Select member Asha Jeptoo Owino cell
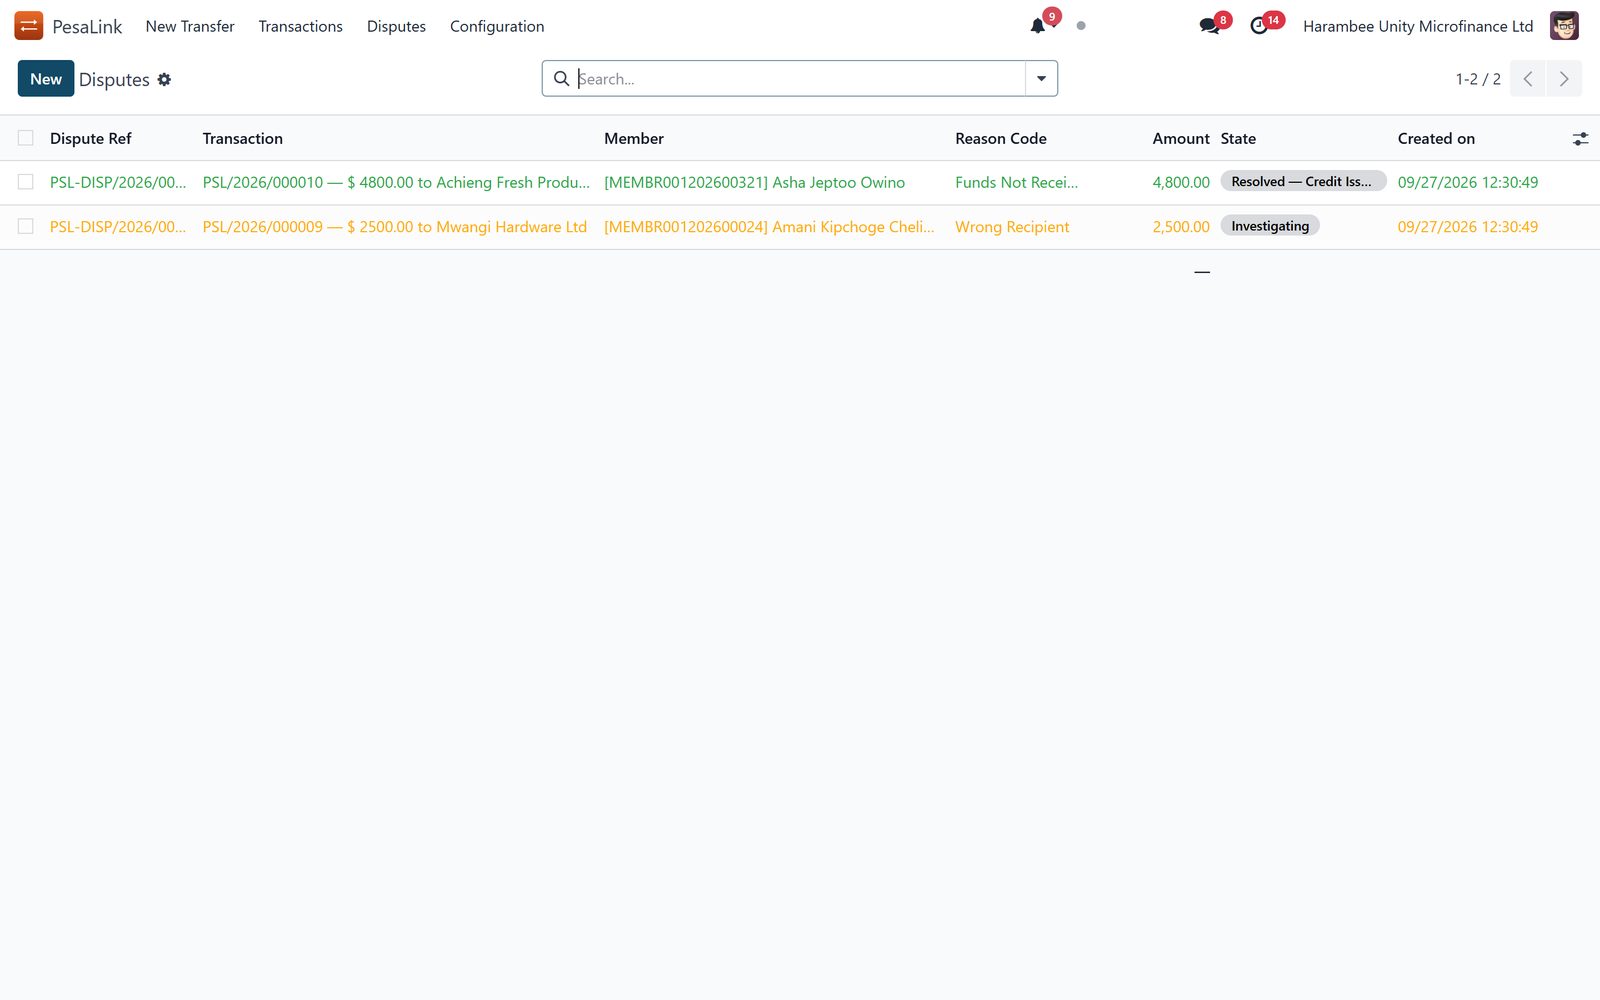This screenshot has height=1000, width=1600. [754, 182]
